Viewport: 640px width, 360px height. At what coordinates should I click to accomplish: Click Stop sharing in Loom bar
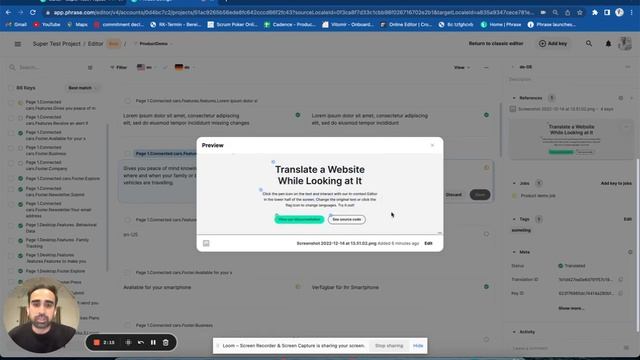[389, 346]
